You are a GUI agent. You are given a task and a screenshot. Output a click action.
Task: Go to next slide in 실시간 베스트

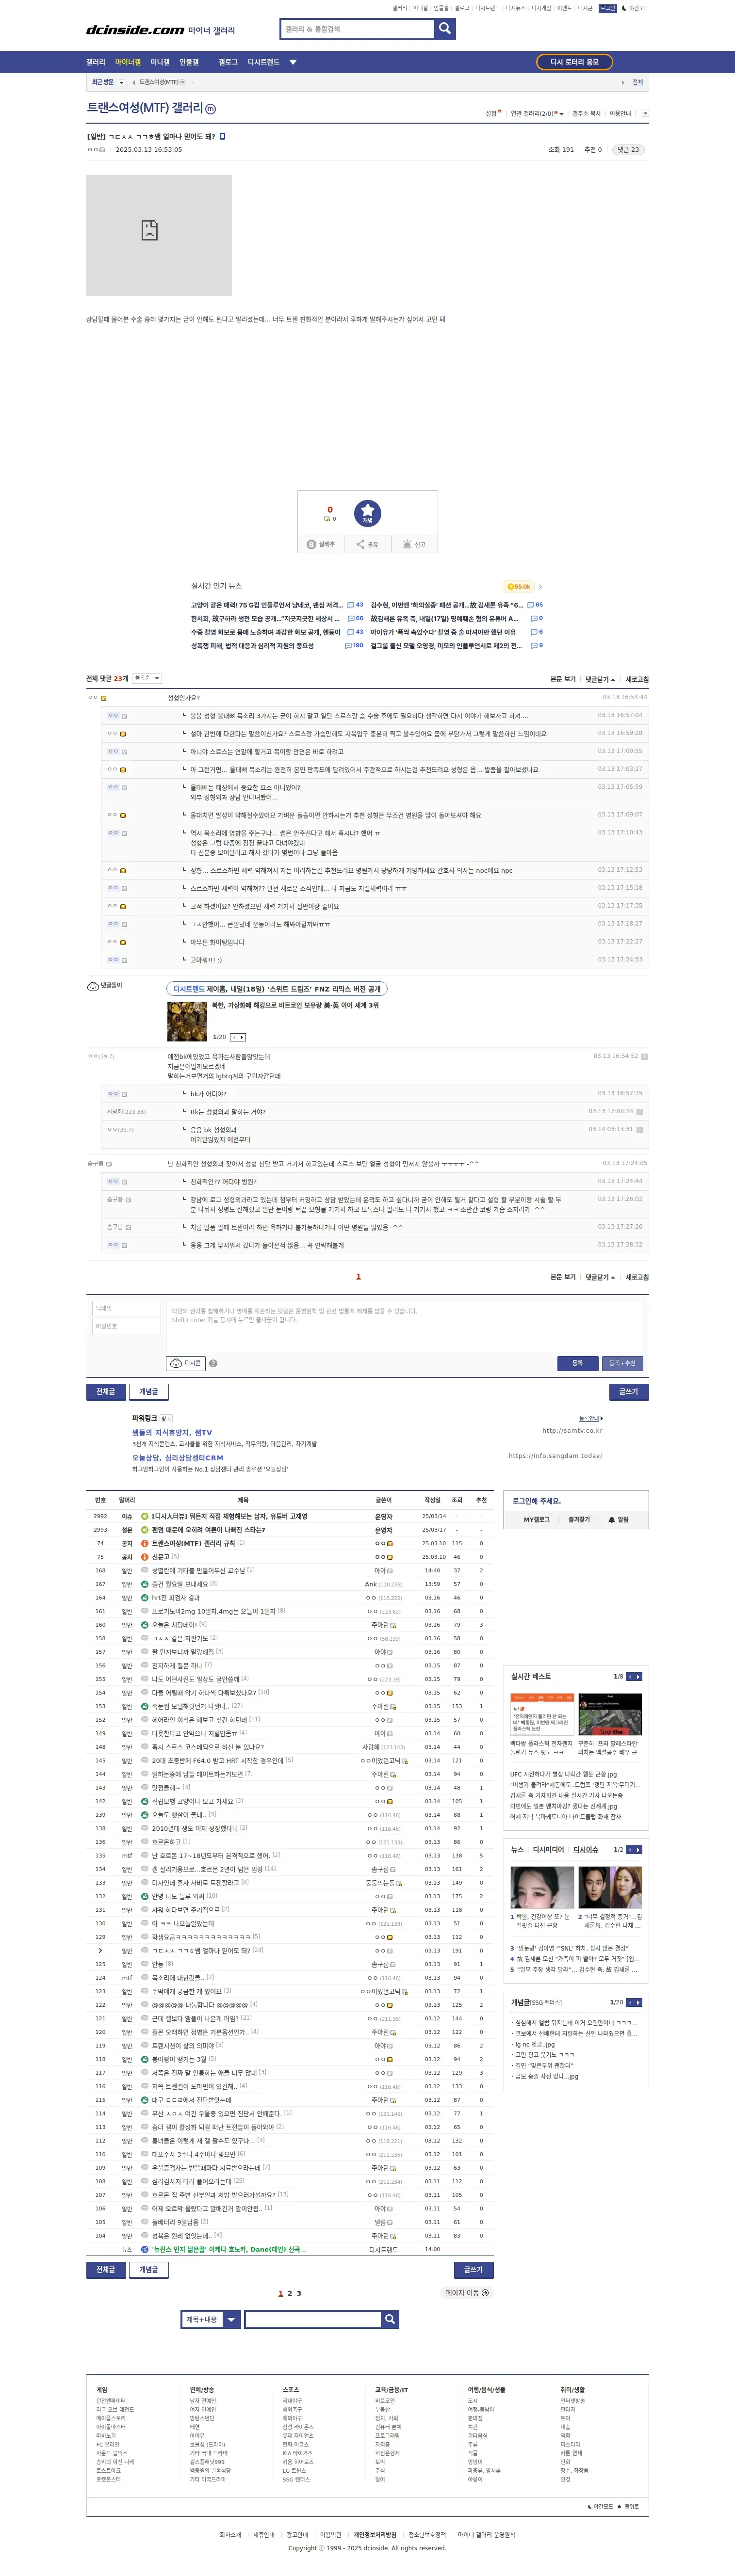pos(638,1677)
